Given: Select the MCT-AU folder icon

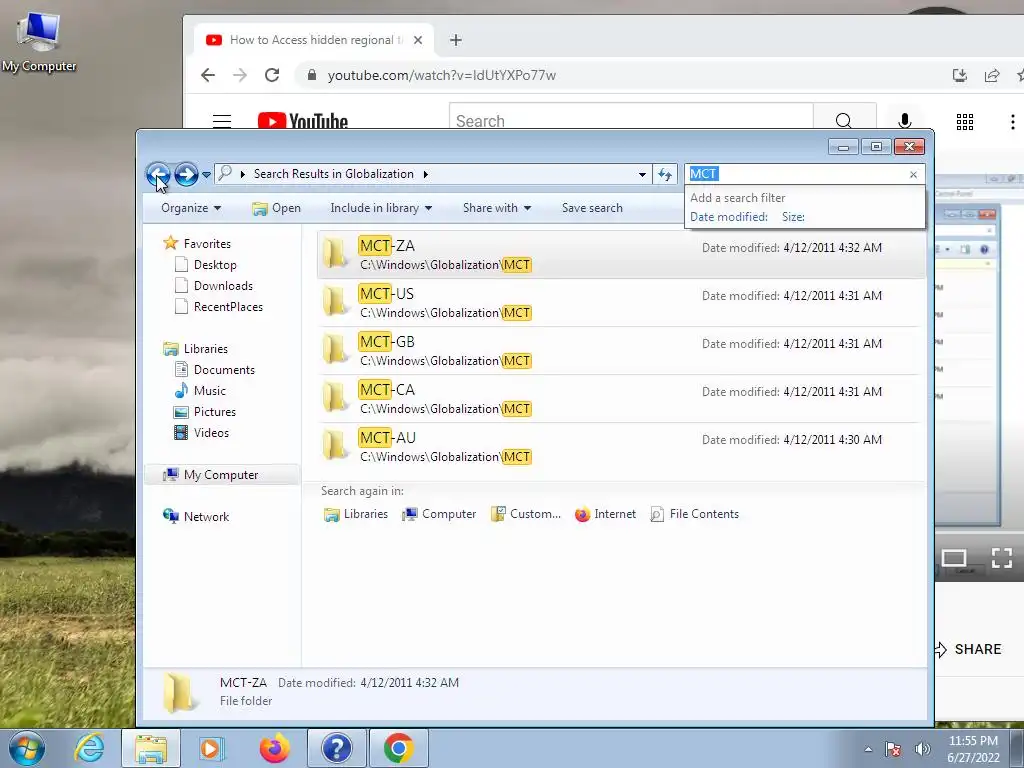Looking at the screenshot, I should pos(336,447).
